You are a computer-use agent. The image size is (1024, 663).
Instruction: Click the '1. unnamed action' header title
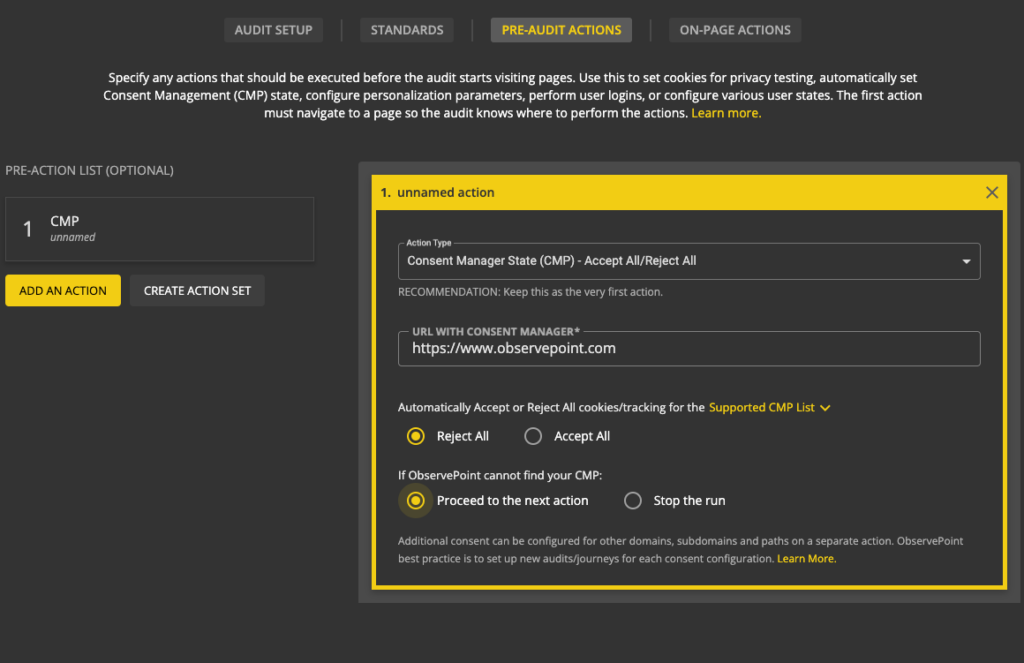pos(445,192)
